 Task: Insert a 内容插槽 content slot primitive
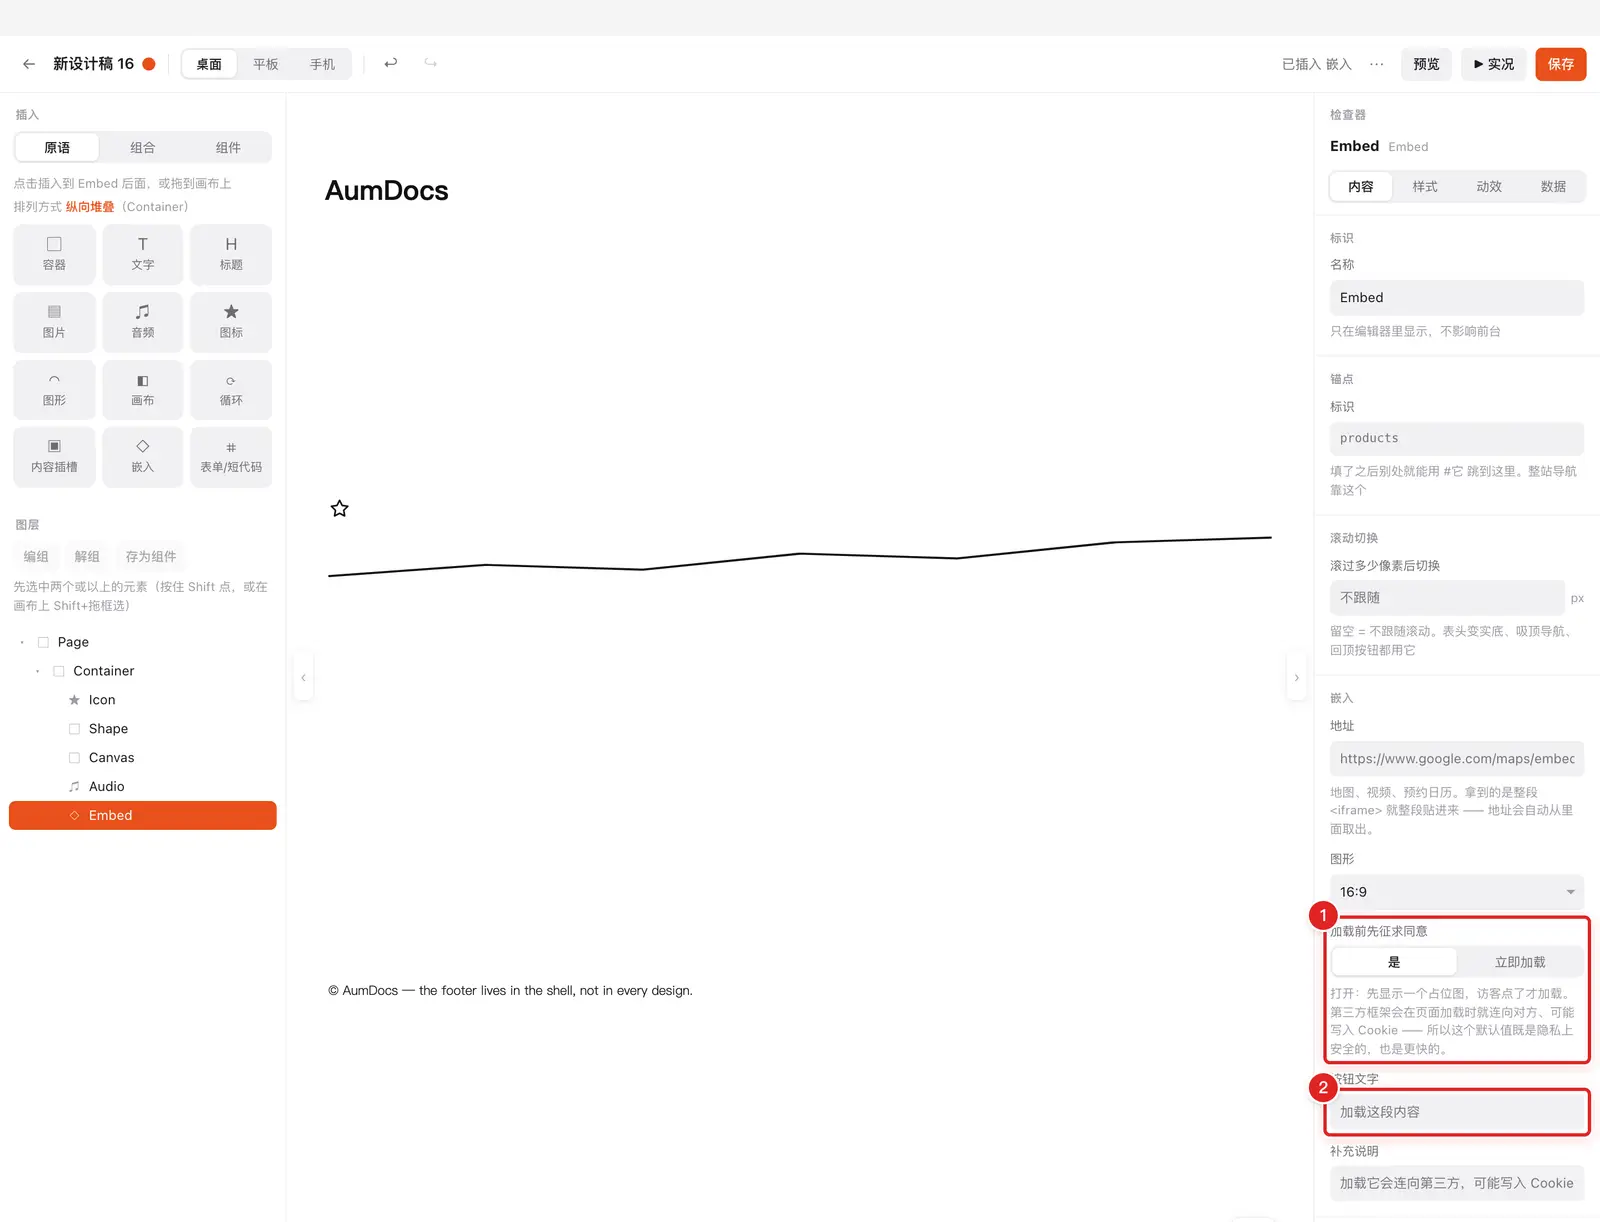(54, 457)
